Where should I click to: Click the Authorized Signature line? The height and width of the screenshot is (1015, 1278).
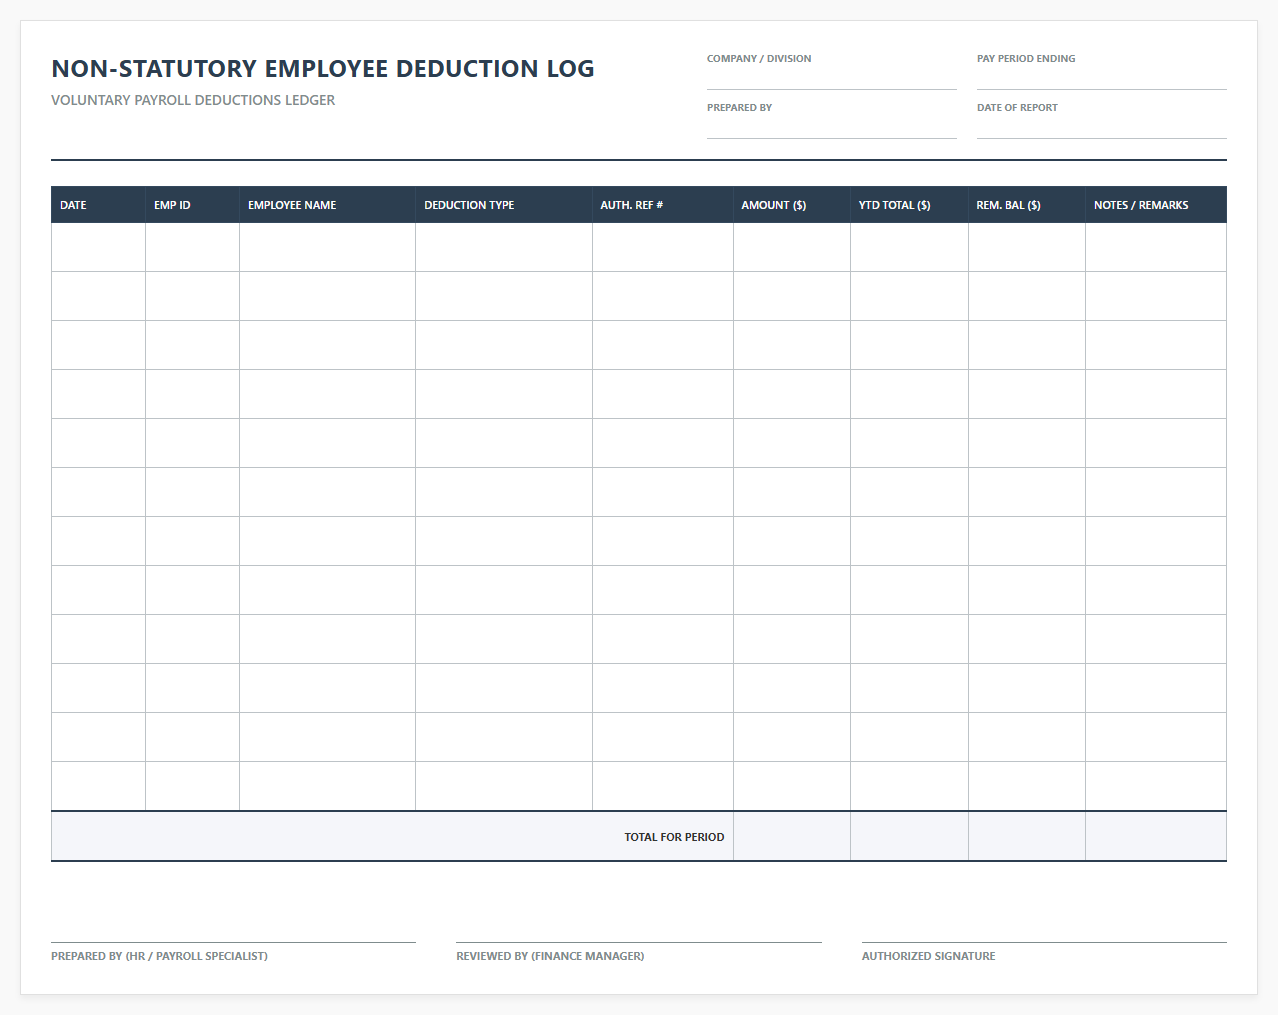tap(1044, 942)
